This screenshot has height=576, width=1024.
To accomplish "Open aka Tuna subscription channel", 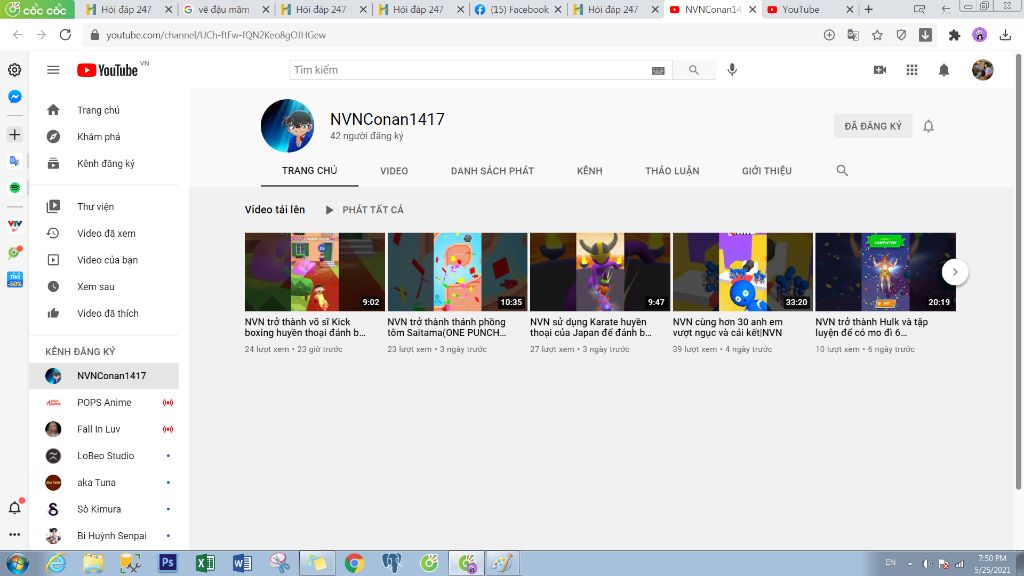I will (104, 483).
